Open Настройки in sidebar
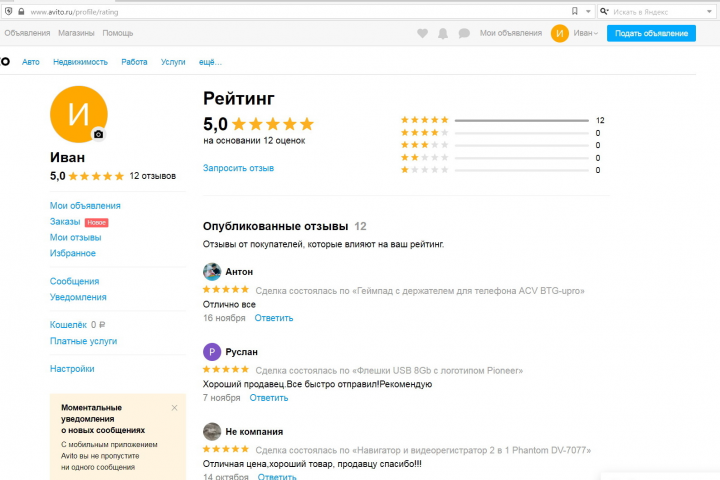The image size is (720, 480). (x=72, y=369)
